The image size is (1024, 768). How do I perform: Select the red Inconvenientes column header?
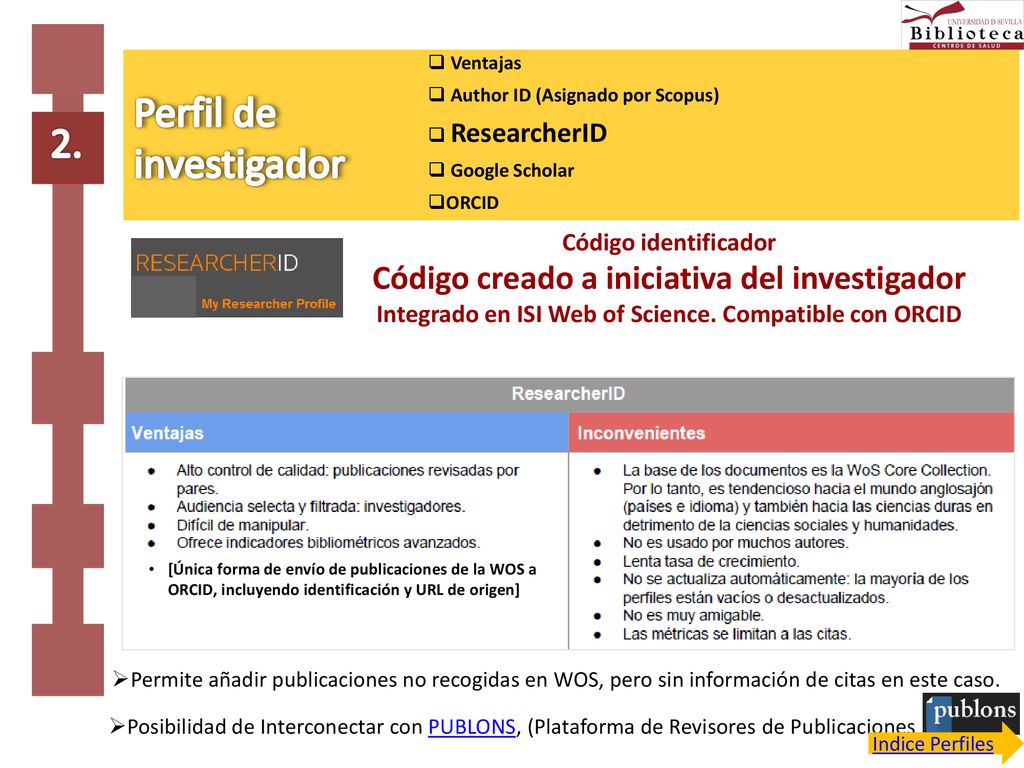coord(792,432)
